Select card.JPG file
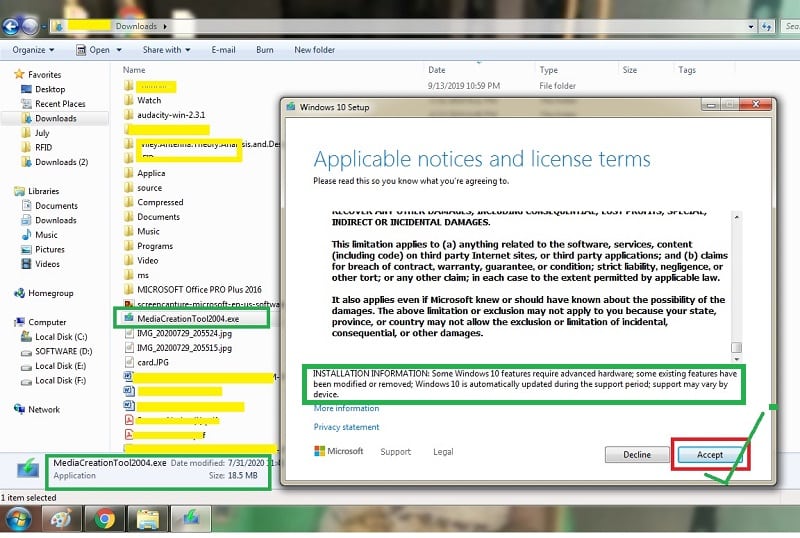This screenshot has height=538, width=800. point(153,362)
